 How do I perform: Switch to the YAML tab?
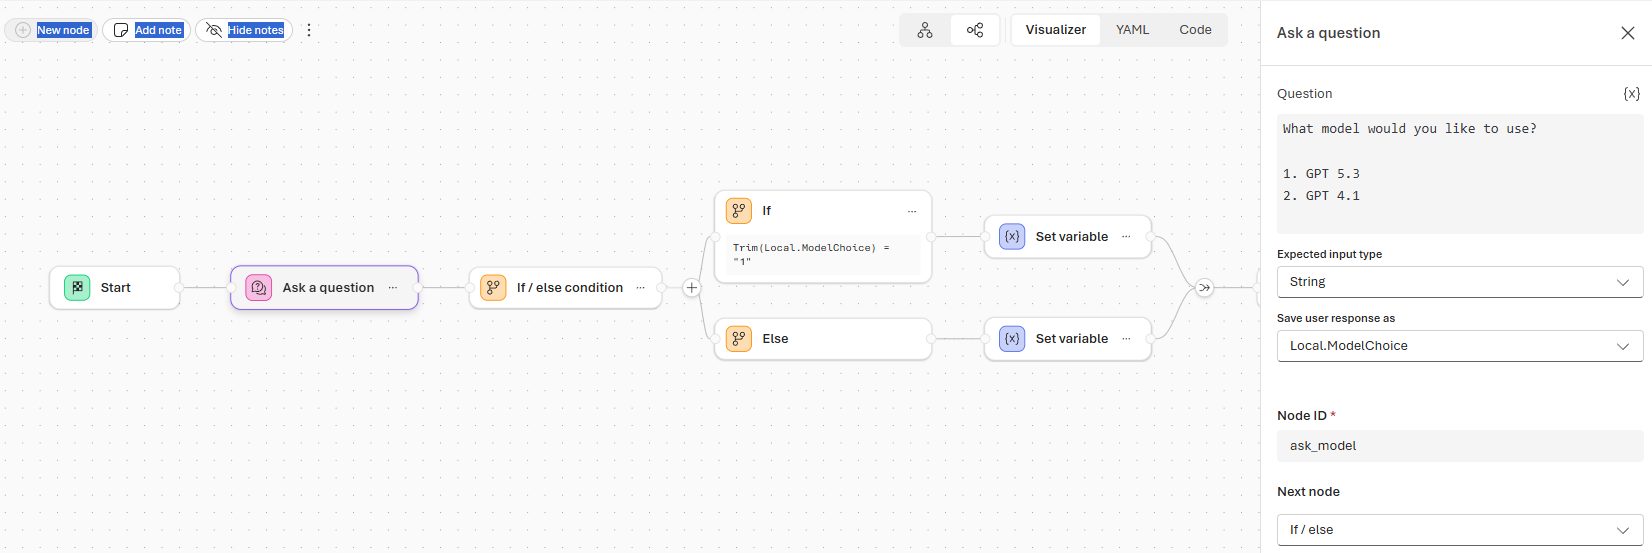[x=1132, y=30]
